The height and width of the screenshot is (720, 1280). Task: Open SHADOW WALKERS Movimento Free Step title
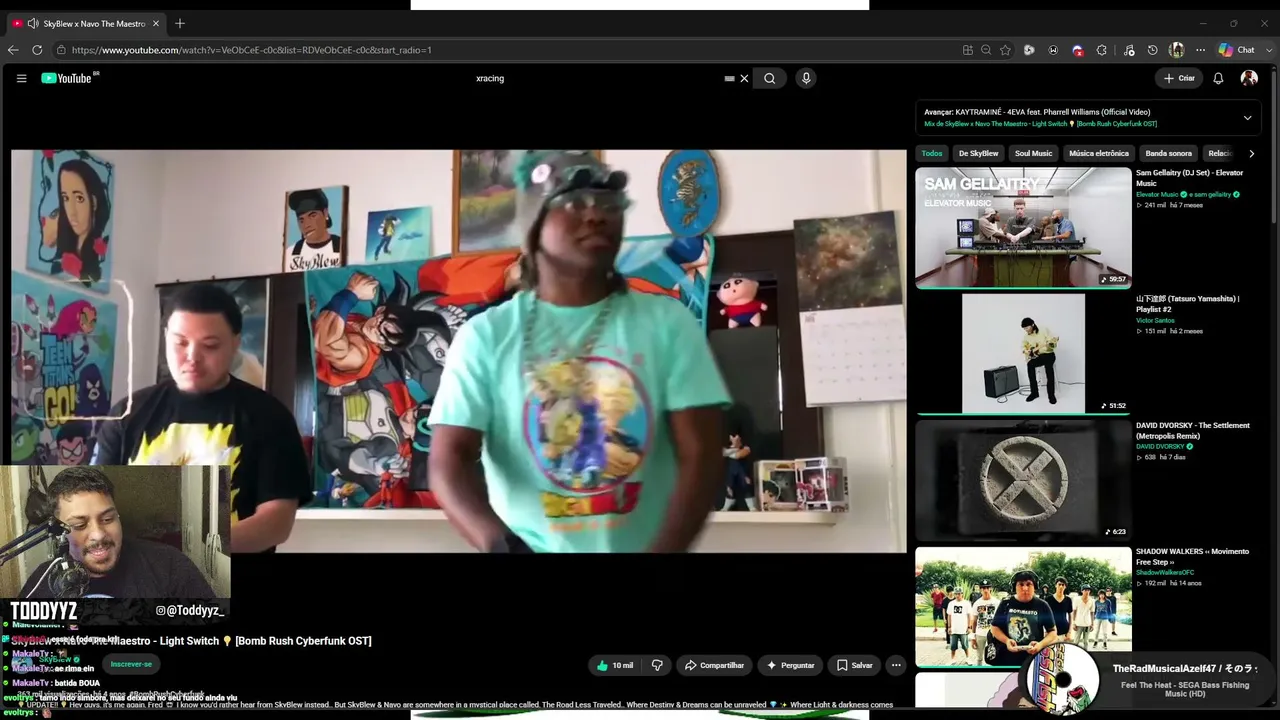coord(1192,557)
